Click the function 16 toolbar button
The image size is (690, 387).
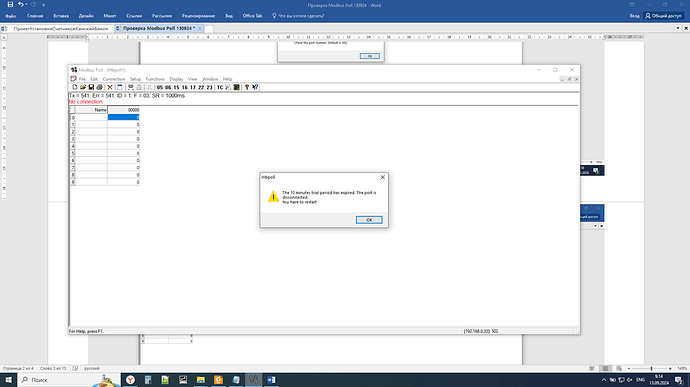[184, 88]
